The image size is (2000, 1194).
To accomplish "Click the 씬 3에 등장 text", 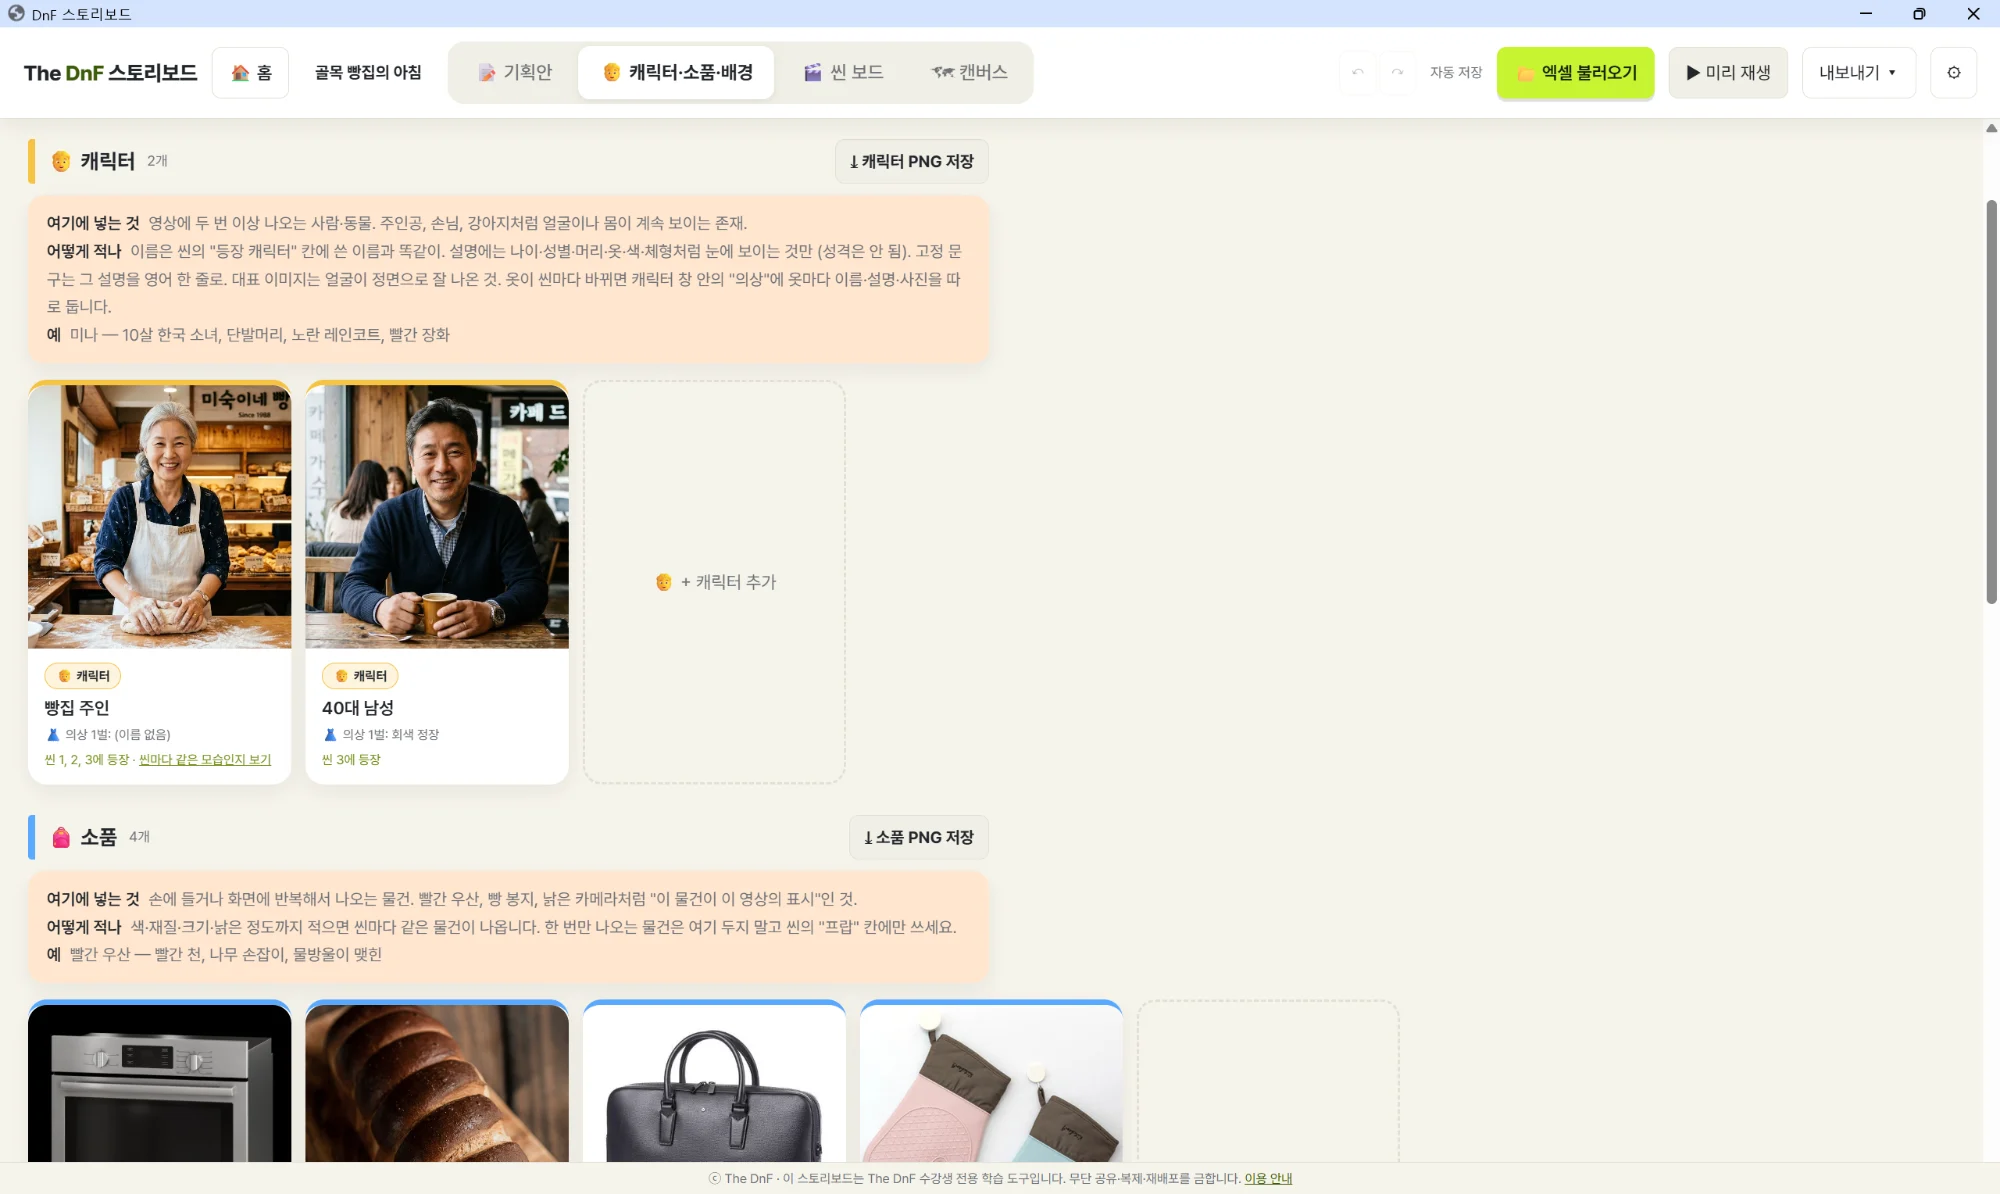I will point(351,760).
